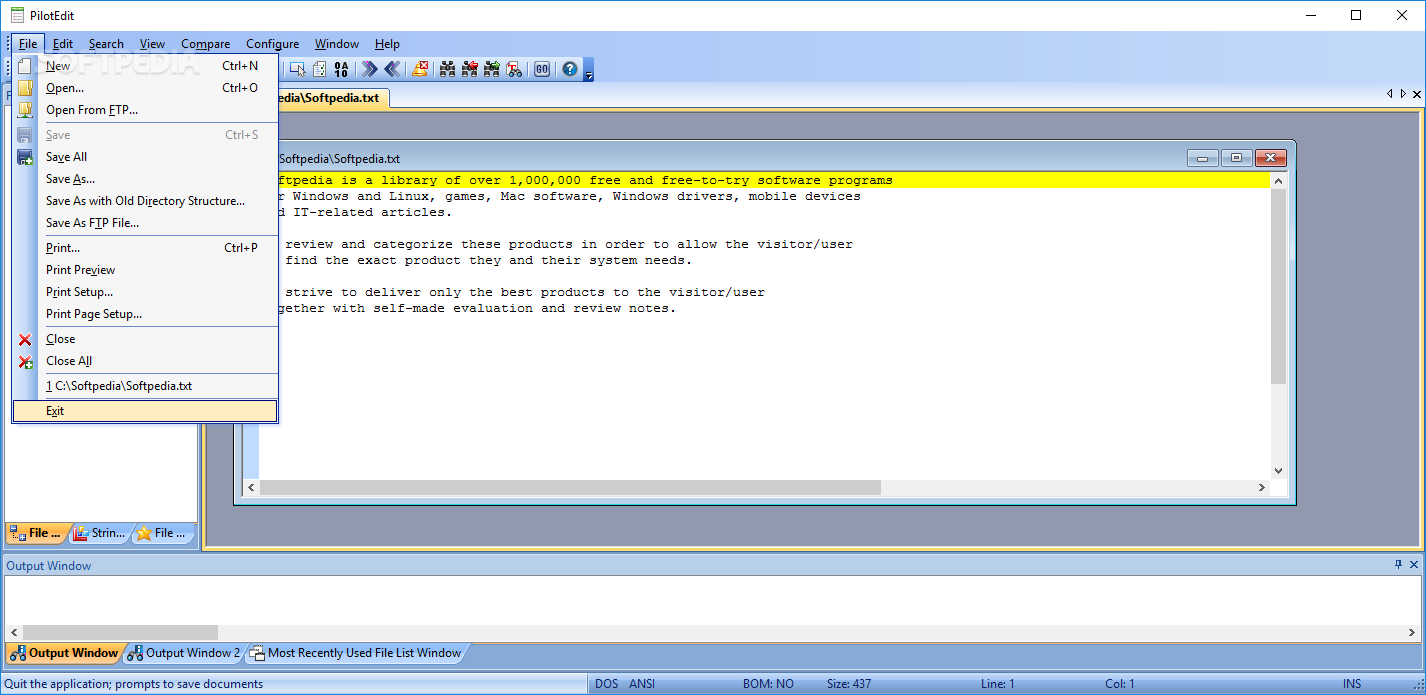Click the right double-chevron toolbar icon
Viewport: 1426px width, 695px height.
click(369, 69)
